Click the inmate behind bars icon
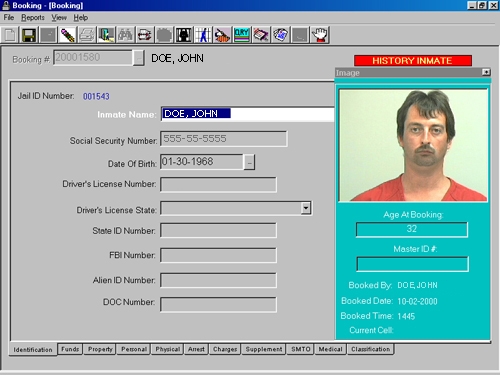The height and width of the screenshot is (375, 500). pyautogui.click(x=184, y=35)
